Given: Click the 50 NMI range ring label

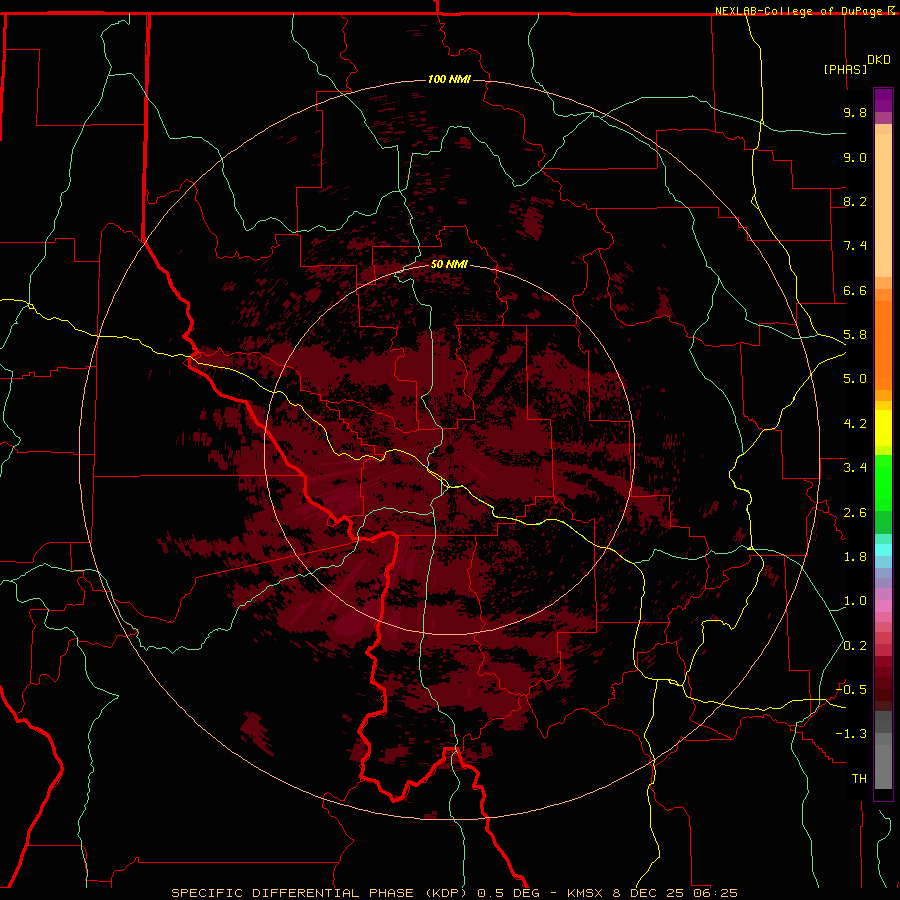Looking at the screenshot, I should pos(449,264).
